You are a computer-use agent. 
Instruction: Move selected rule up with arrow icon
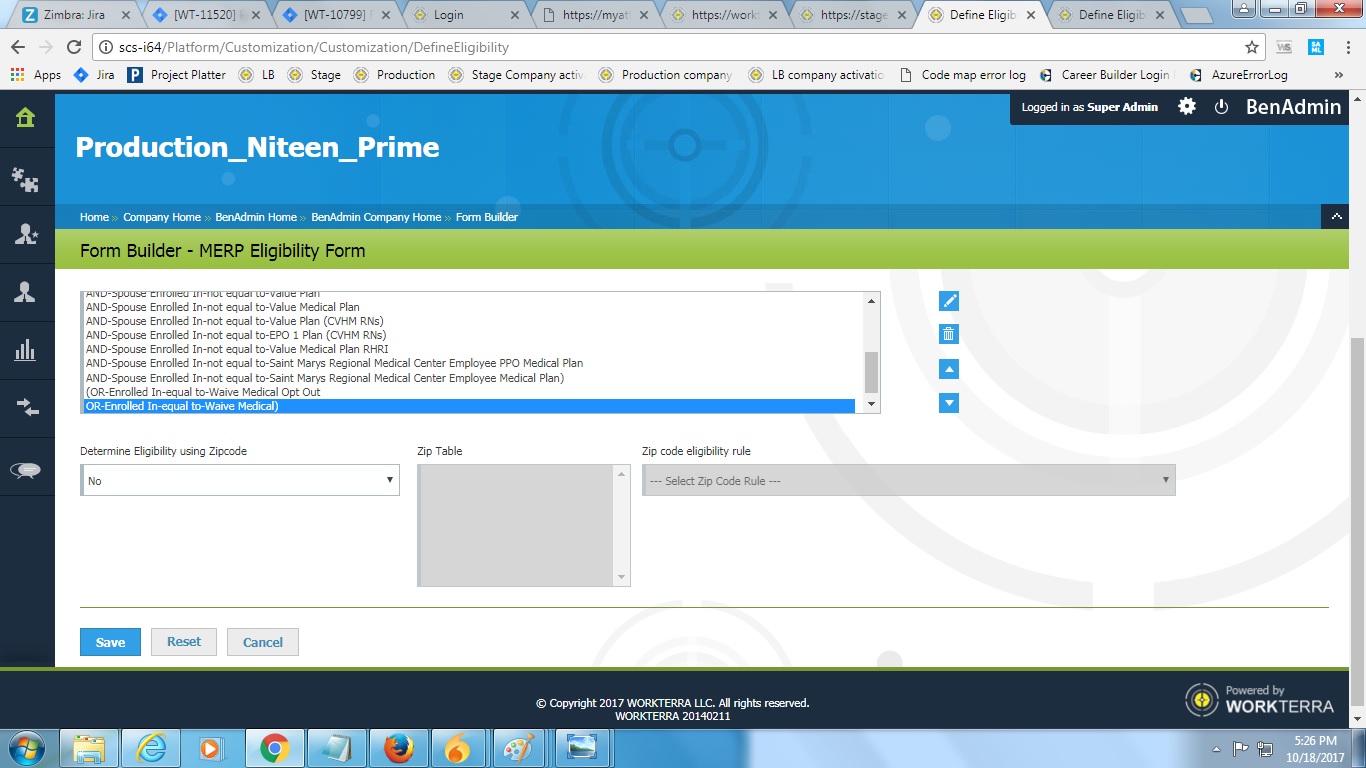[x=949, y=369]
